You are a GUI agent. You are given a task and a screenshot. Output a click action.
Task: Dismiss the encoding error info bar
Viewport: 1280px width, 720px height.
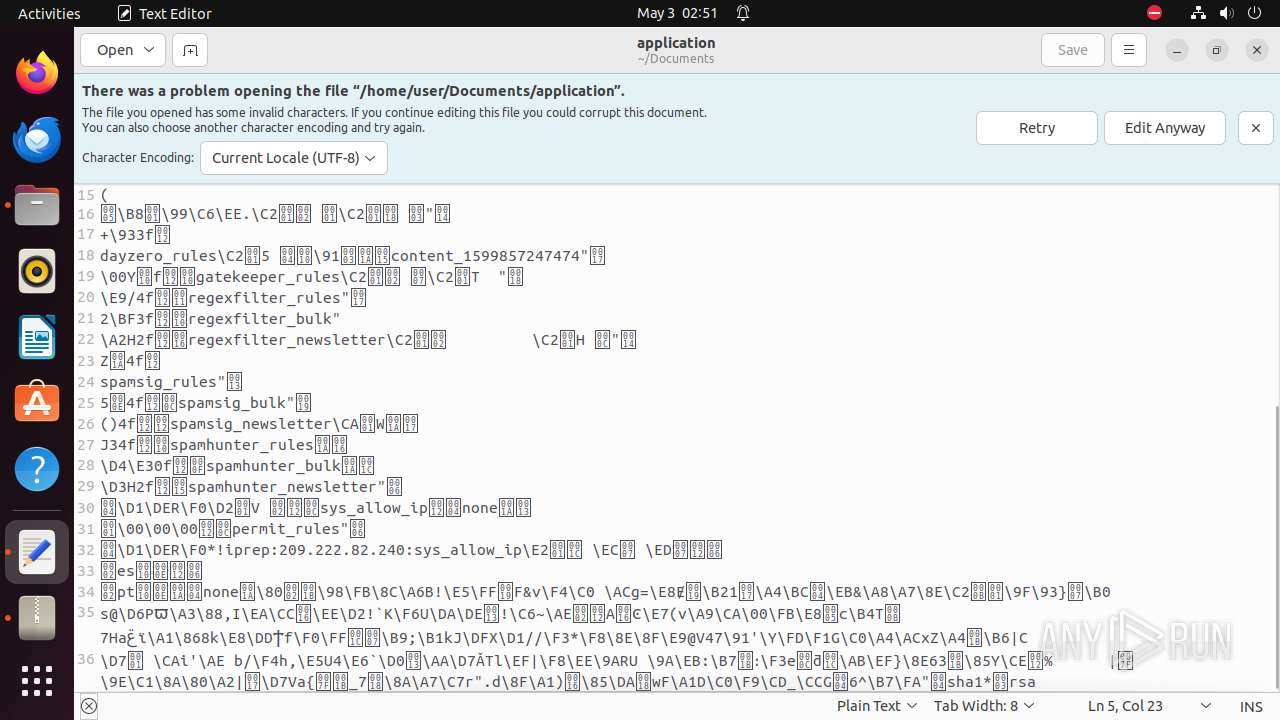pyautogui.click(x=1256, y=128)
